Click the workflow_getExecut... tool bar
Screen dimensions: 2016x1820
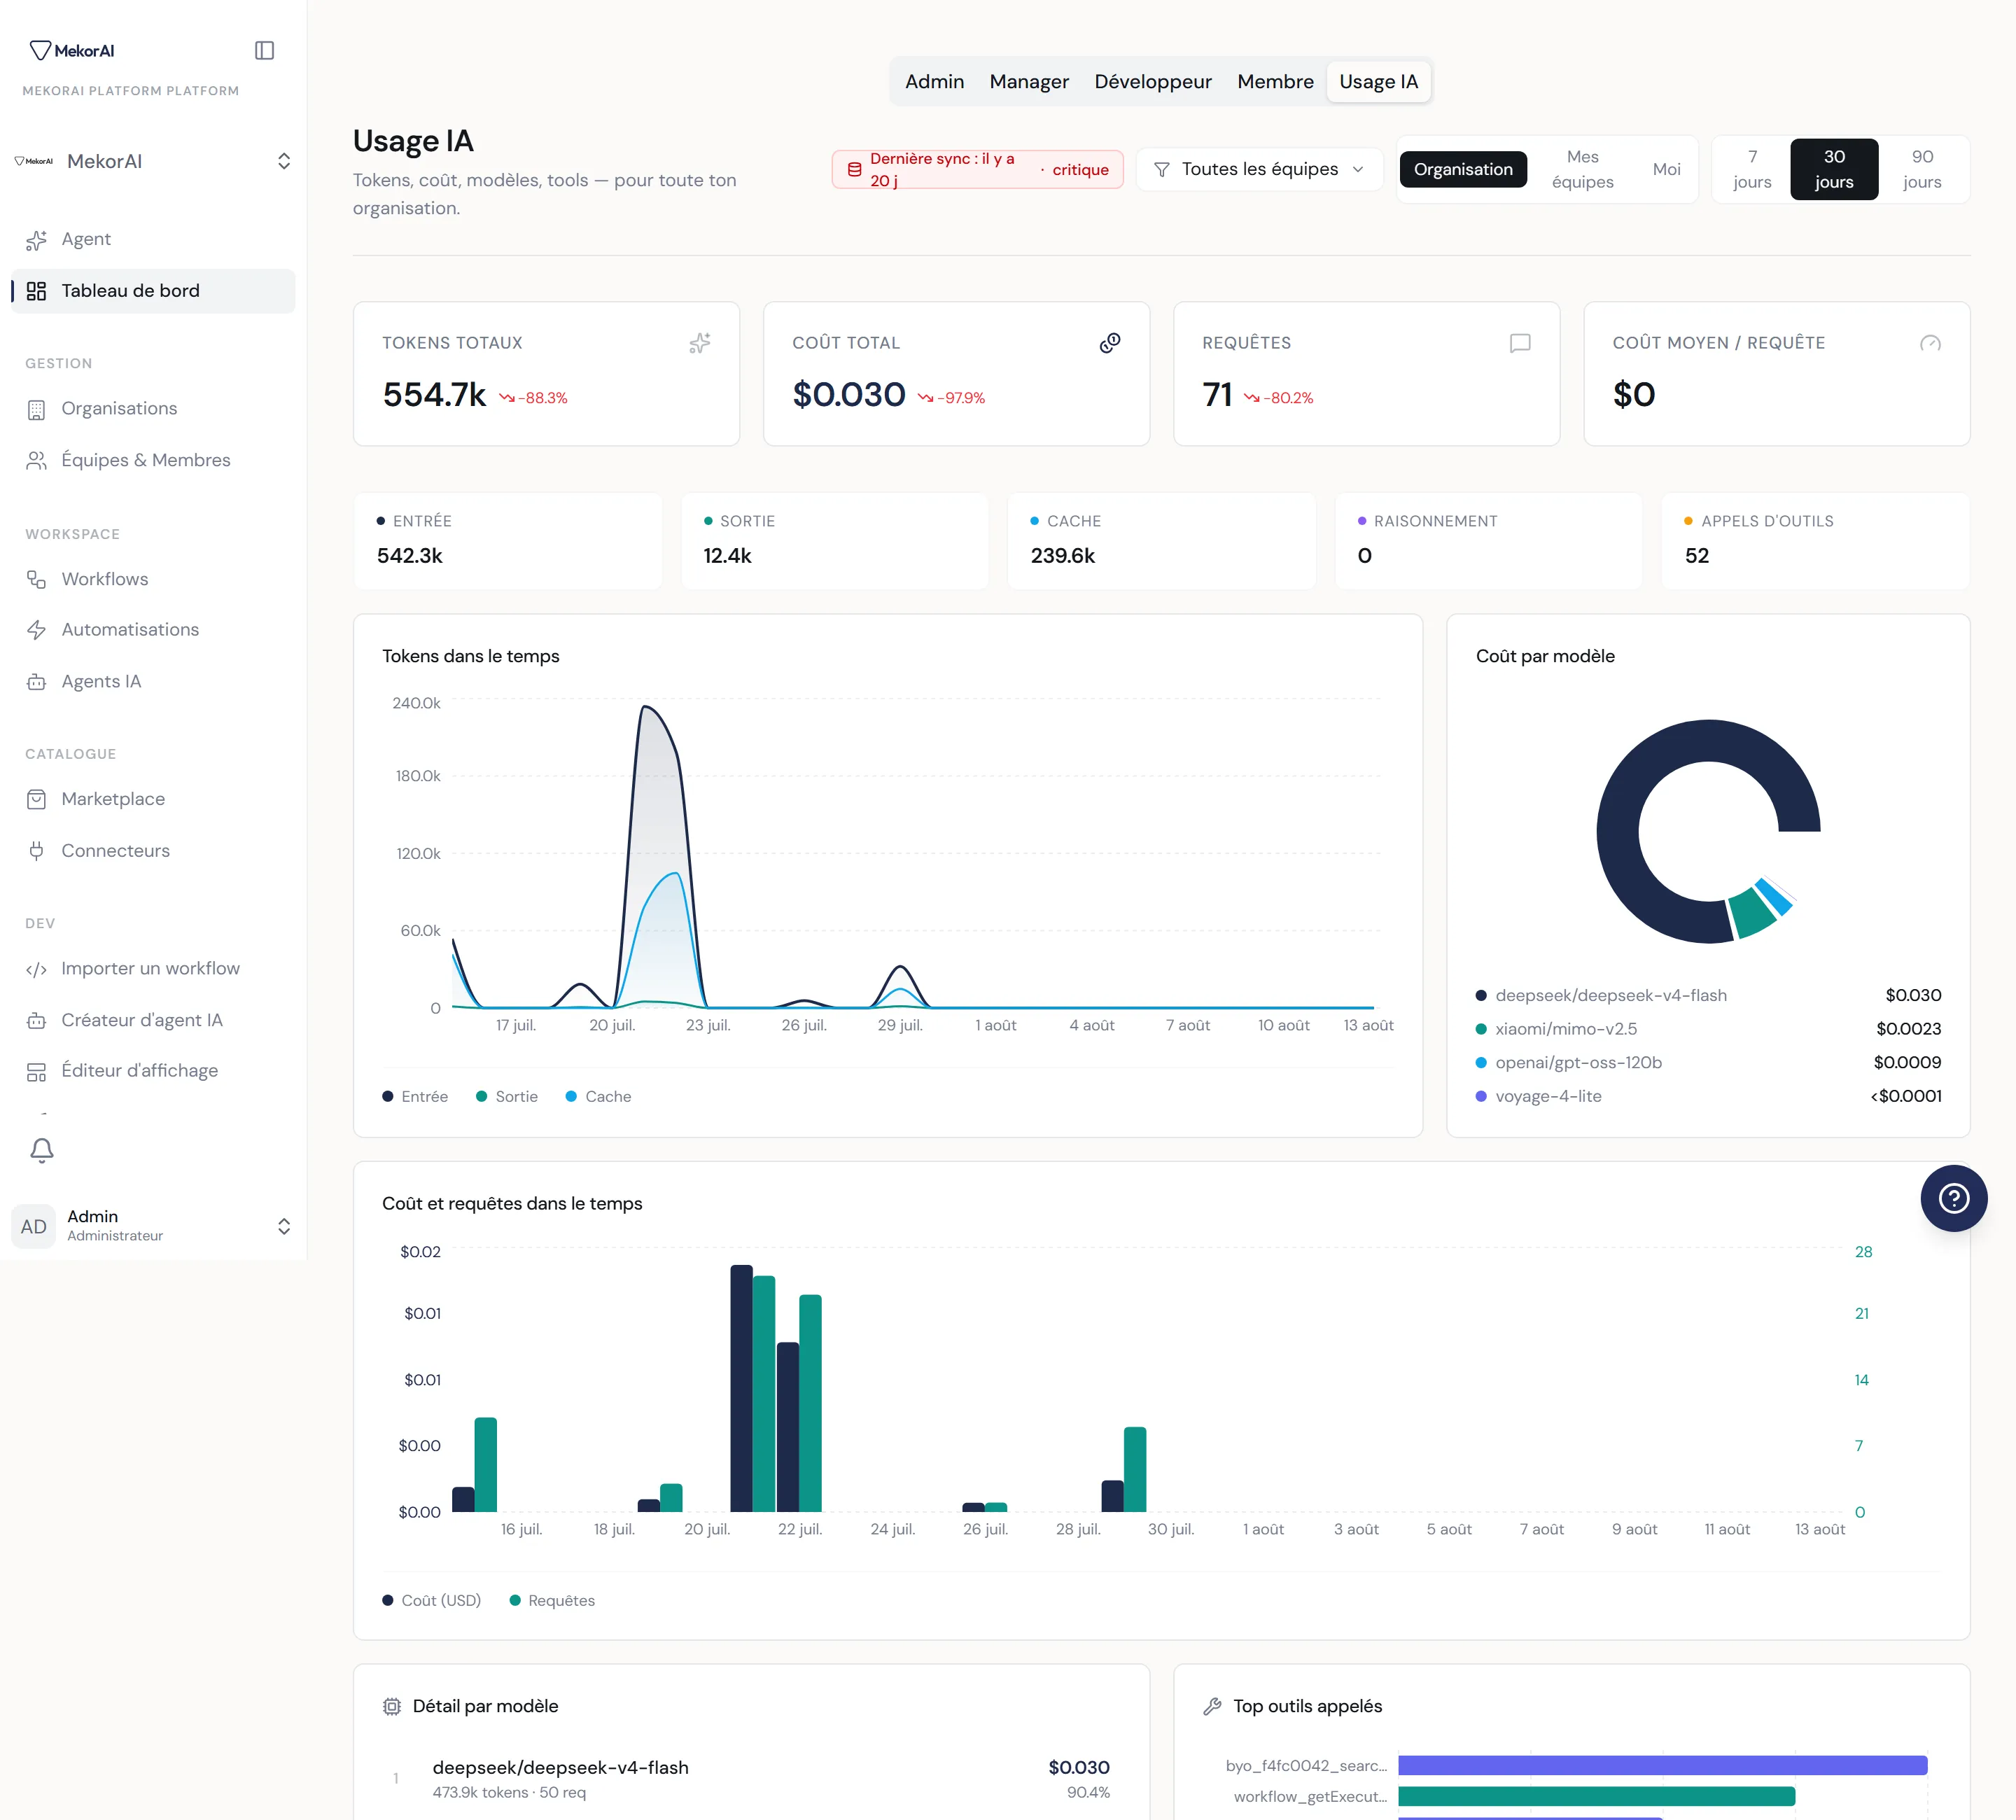click(1596, 1797)
